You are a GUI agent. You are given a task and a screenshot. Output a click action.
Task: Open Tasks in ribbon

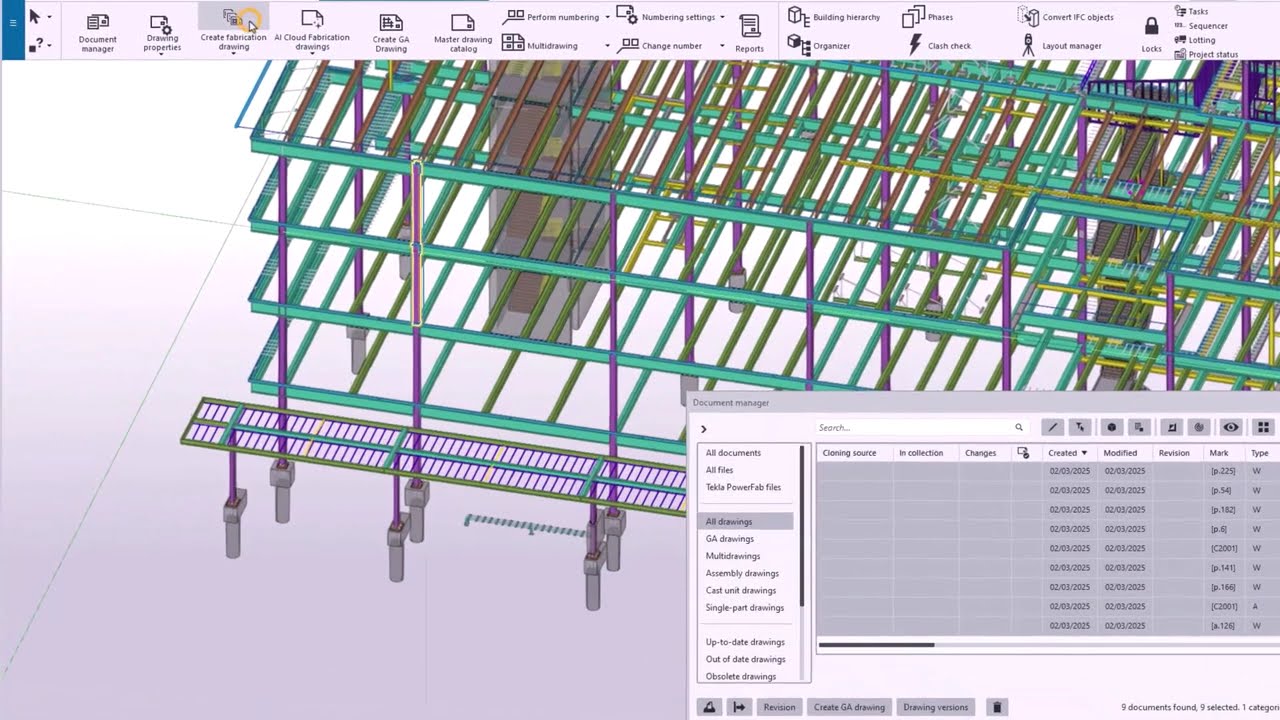(1192, 11)
